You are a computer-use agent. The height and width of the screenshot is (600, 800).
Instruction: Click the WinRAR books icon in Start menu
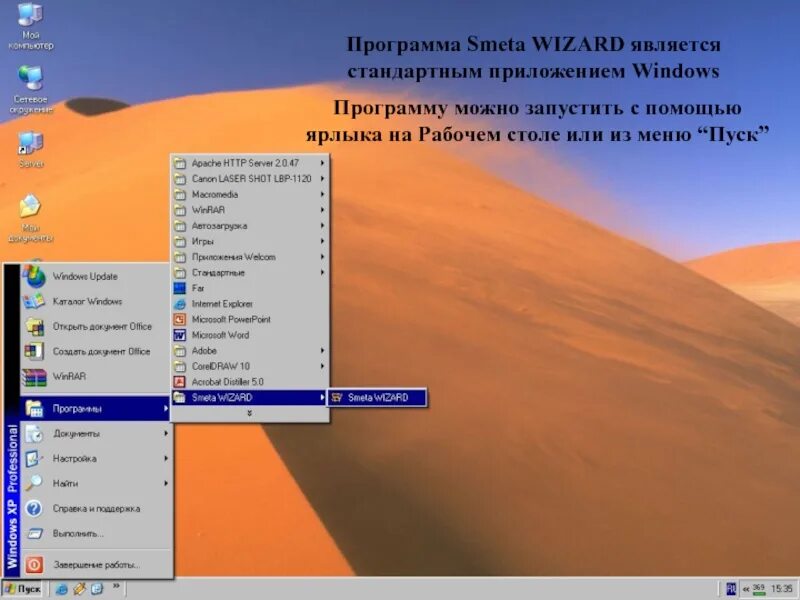click(34, 377)
